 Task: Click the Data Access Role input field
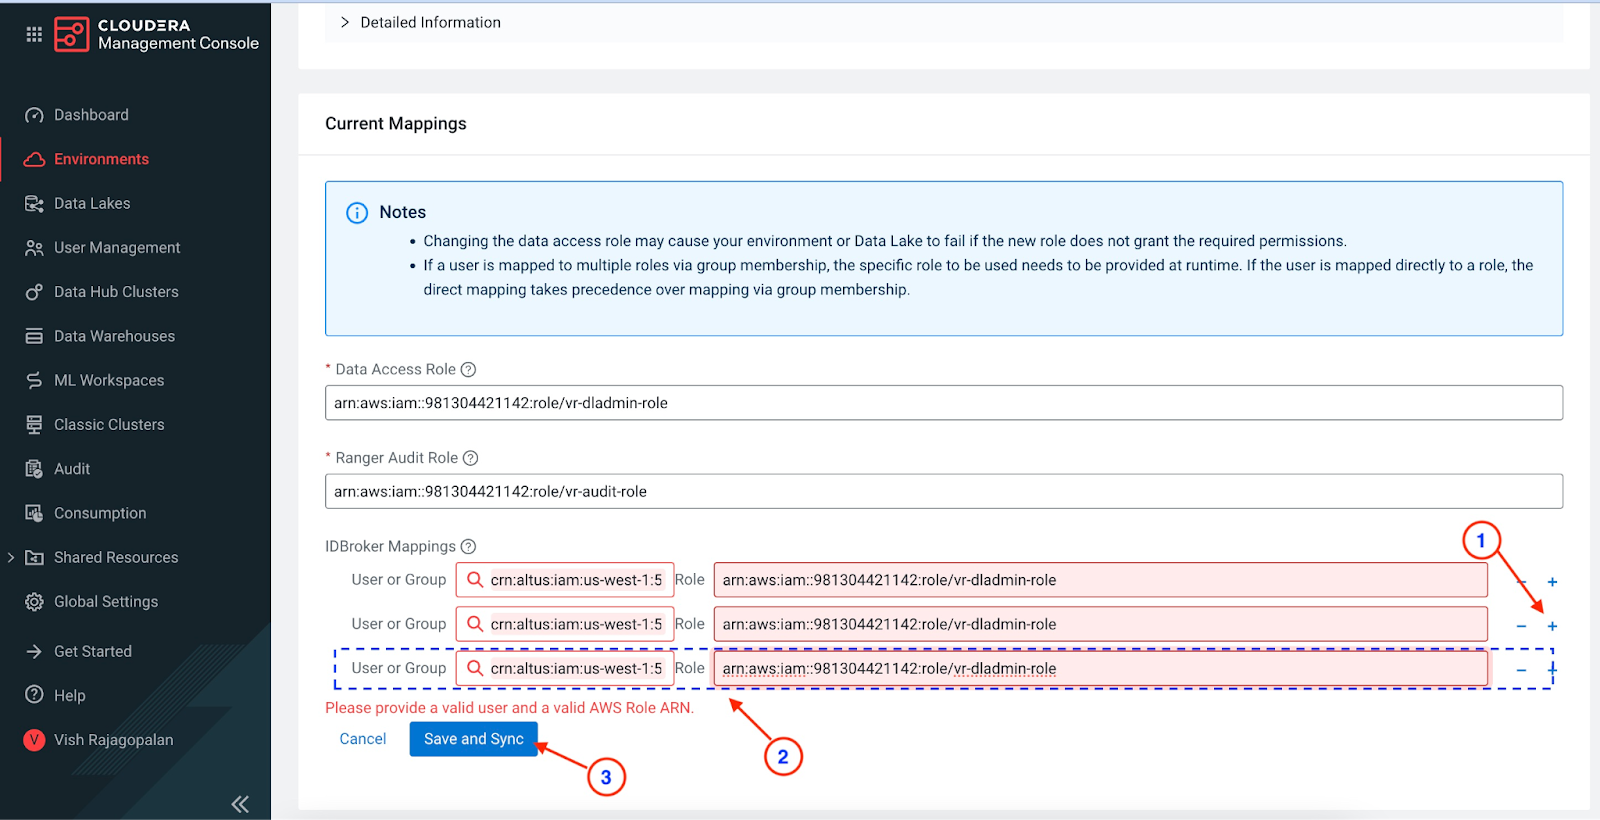click(943, 403)
